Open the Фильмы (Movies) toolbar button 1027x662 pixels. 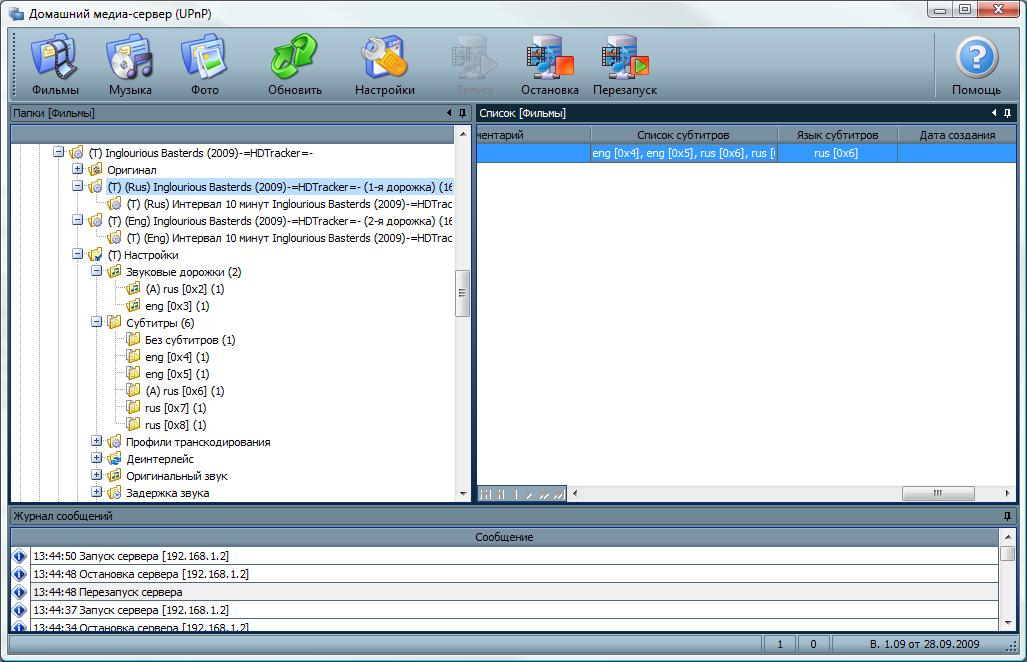(55, 65)
